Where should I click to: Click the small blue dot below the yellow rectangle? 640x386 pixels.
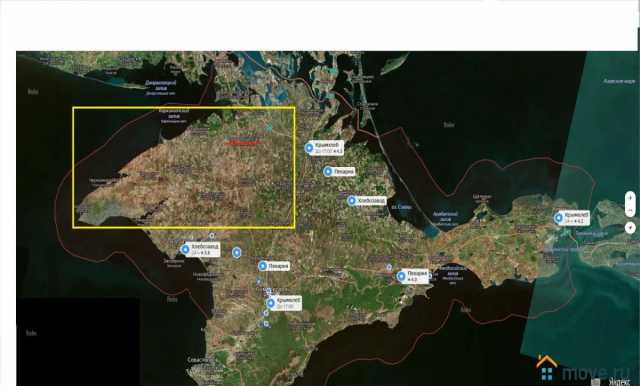[212, 235]
